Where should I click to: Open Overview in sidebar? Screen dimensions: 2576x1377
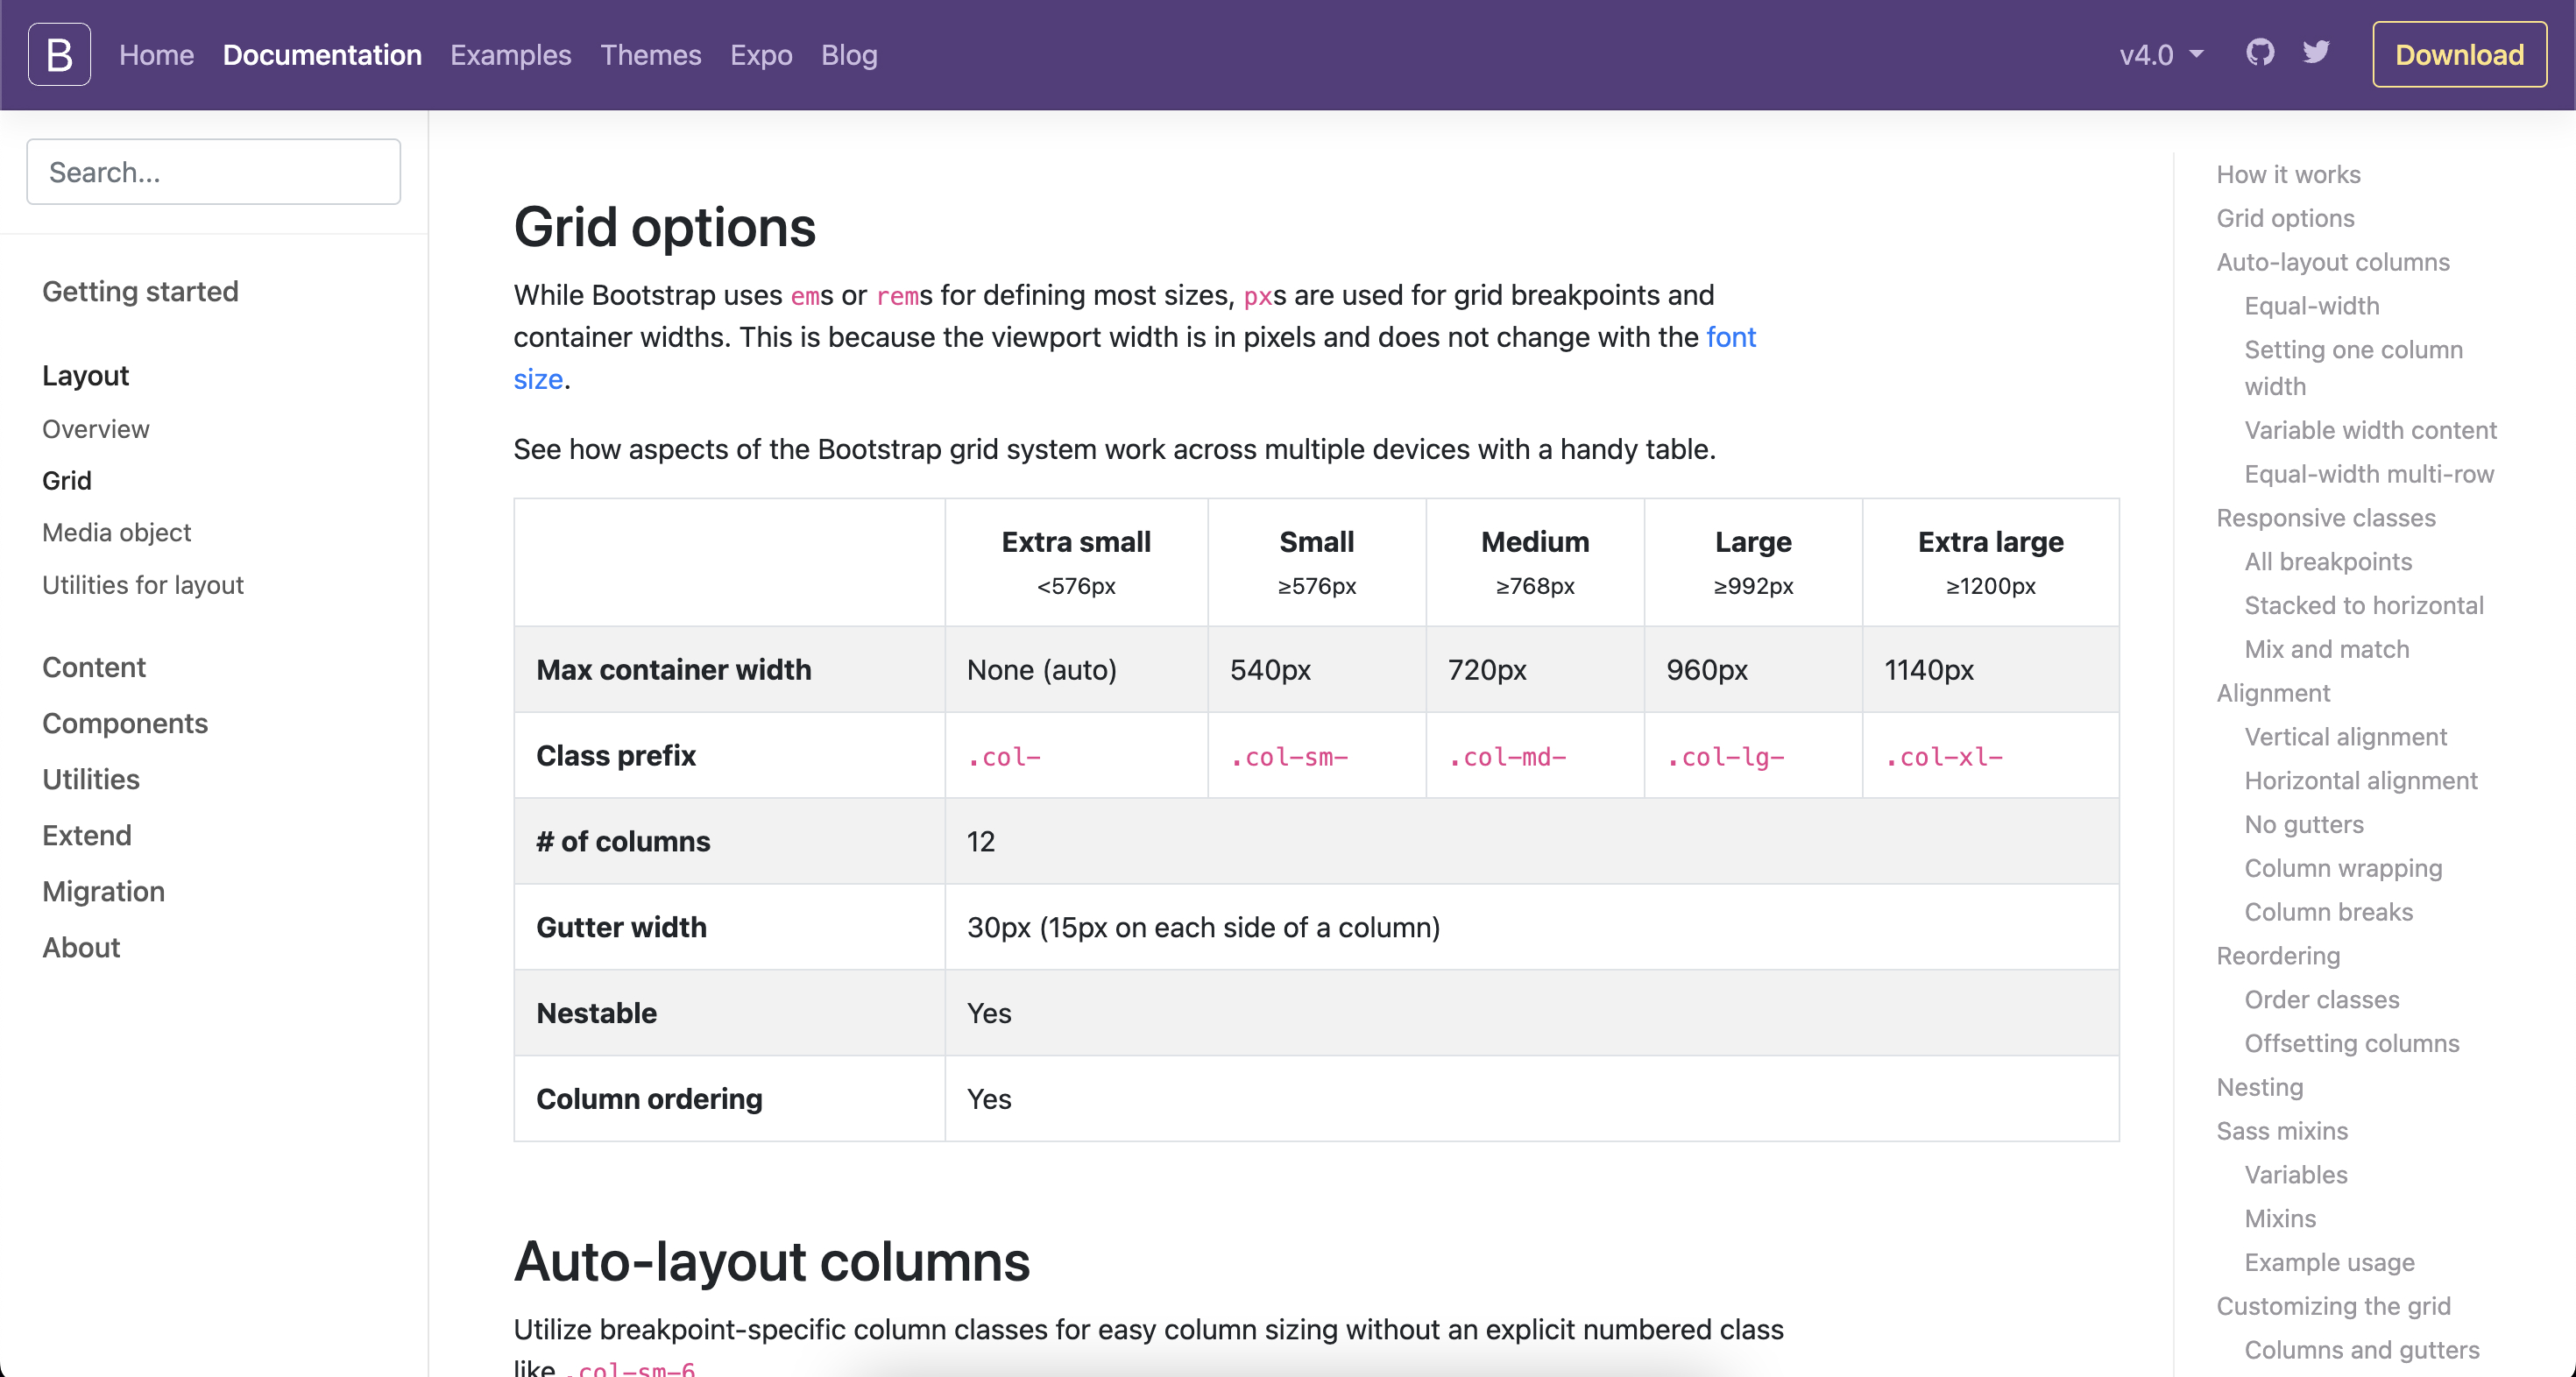tap(96, 429)
